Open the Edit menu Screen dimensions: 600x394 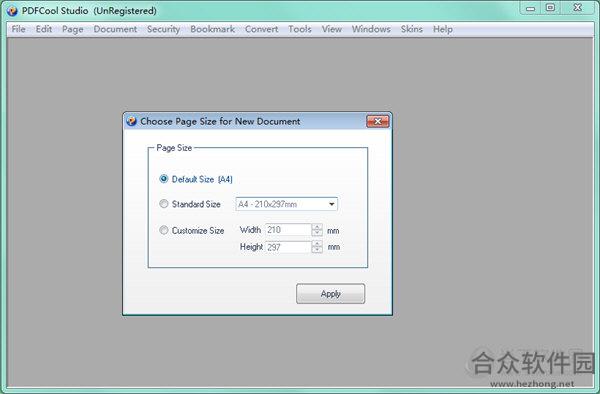coord(44,29)
